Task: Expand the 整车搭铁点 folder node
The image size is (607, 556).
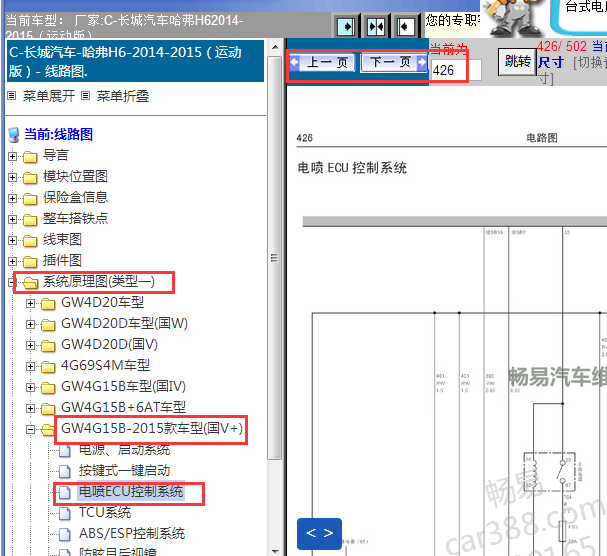Action: click(12, 219)
